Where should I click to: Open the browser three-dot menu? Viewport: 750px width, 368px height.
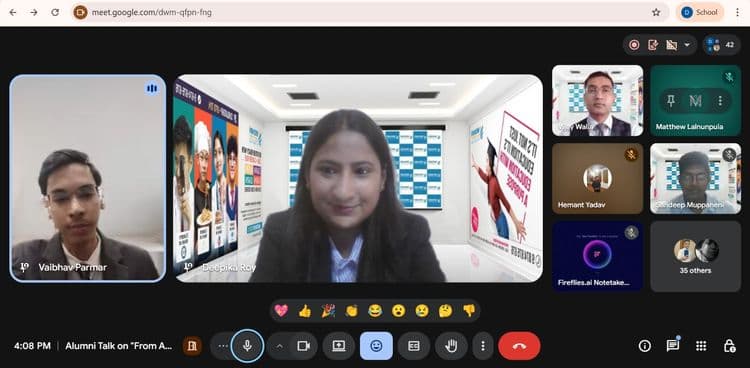click(737, 12)
